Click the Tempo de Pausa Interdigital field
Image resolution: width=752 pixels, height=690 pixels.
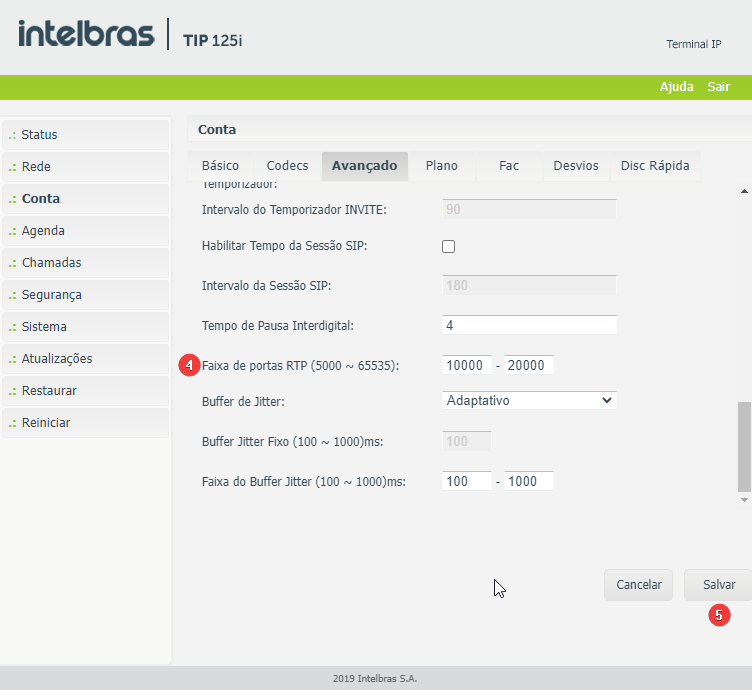tap(529, 325)
